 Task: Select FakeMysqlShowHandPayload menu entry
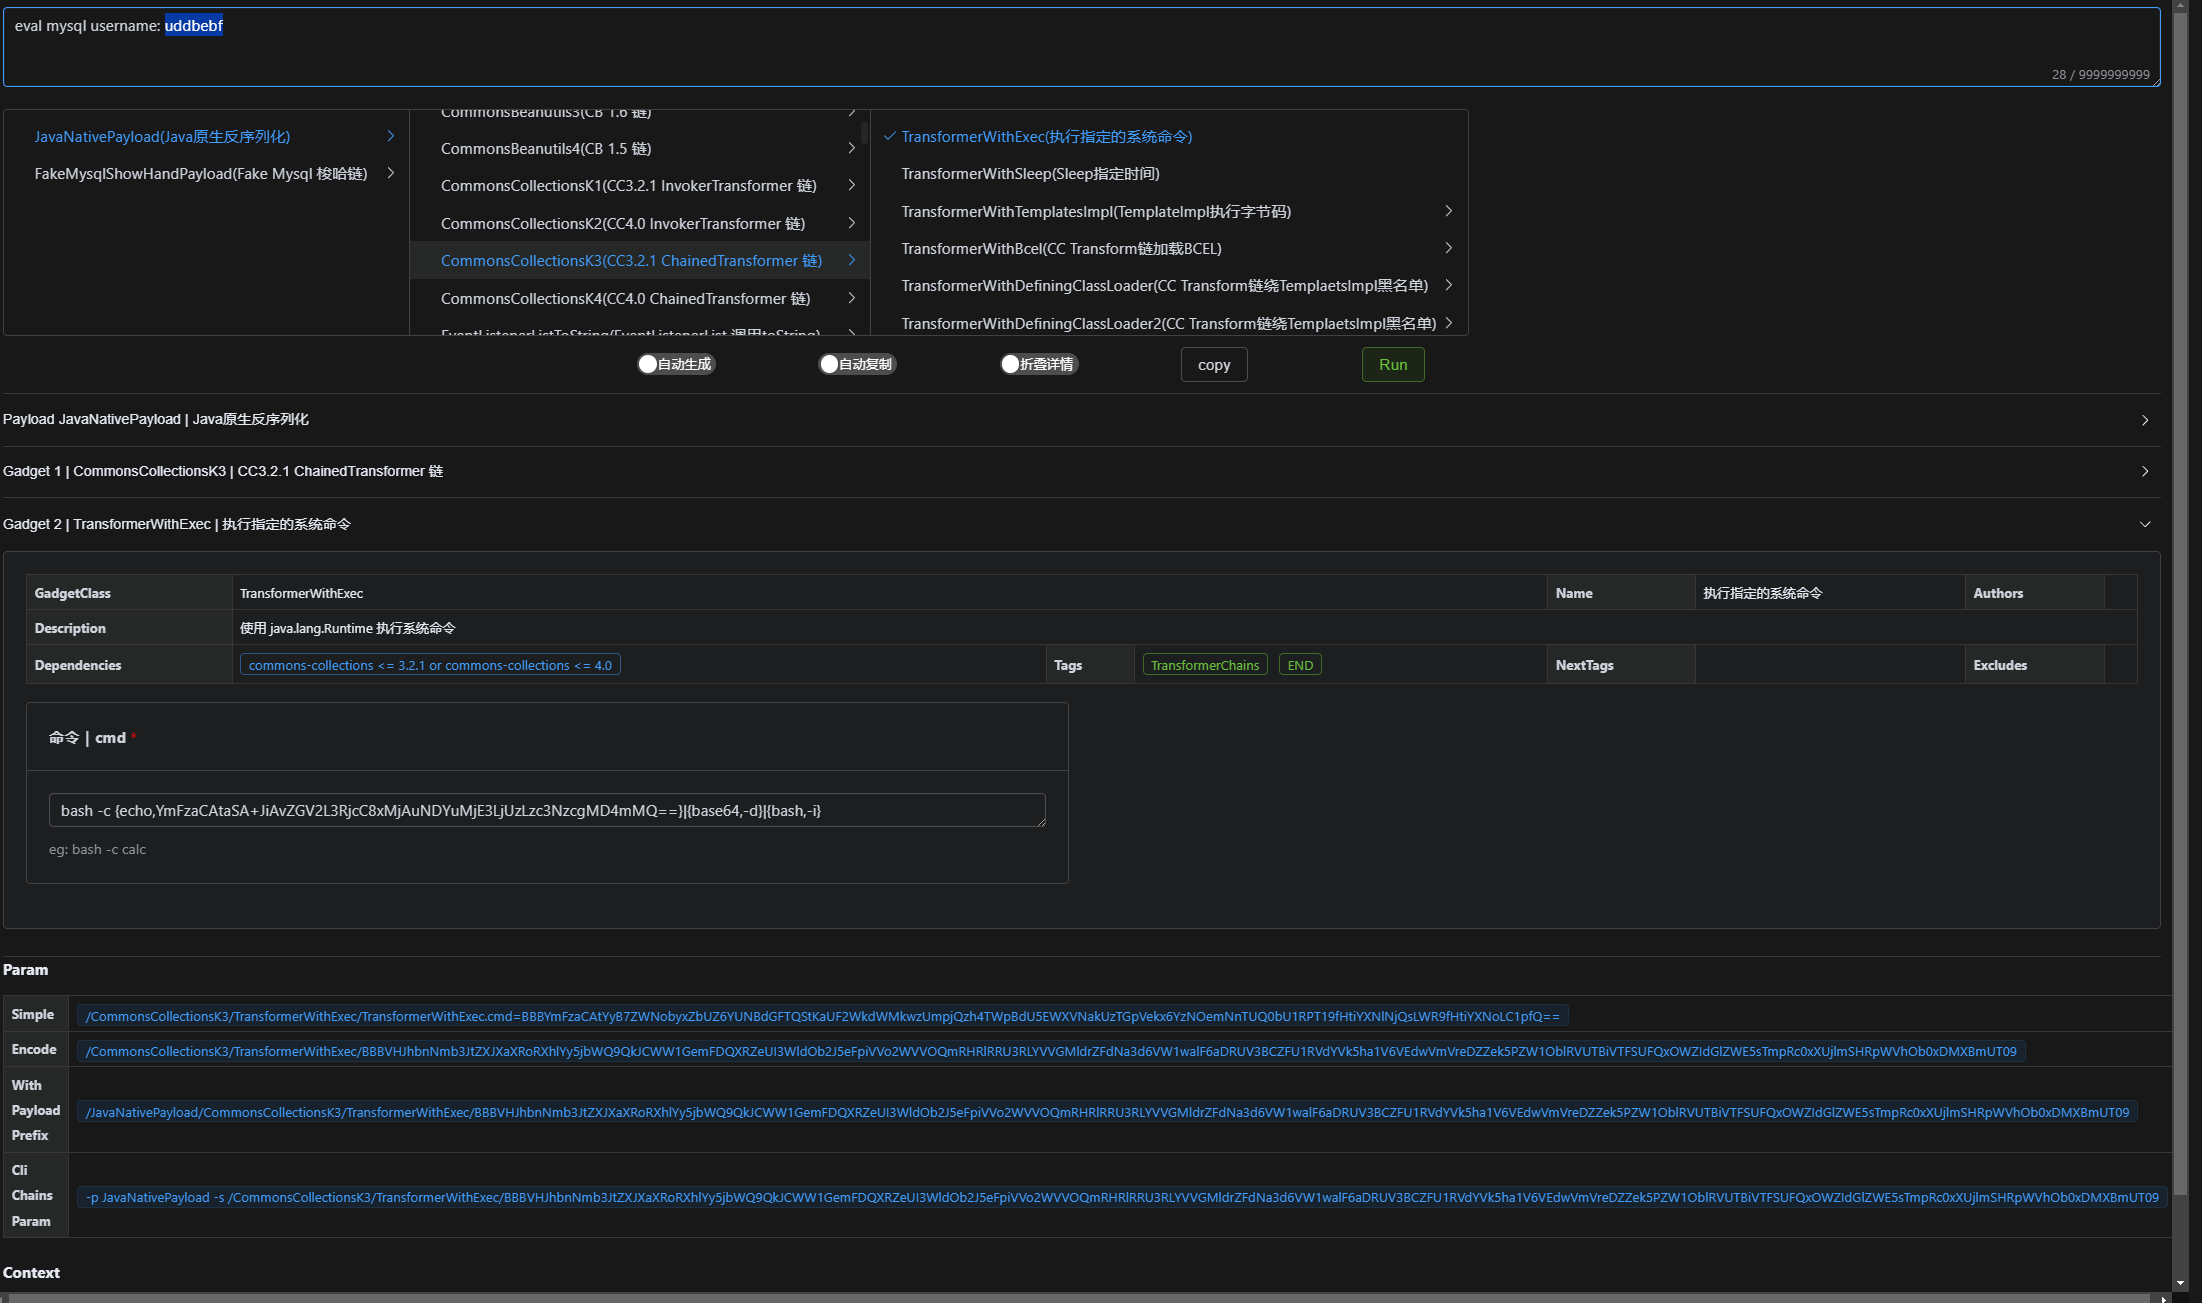206,174
